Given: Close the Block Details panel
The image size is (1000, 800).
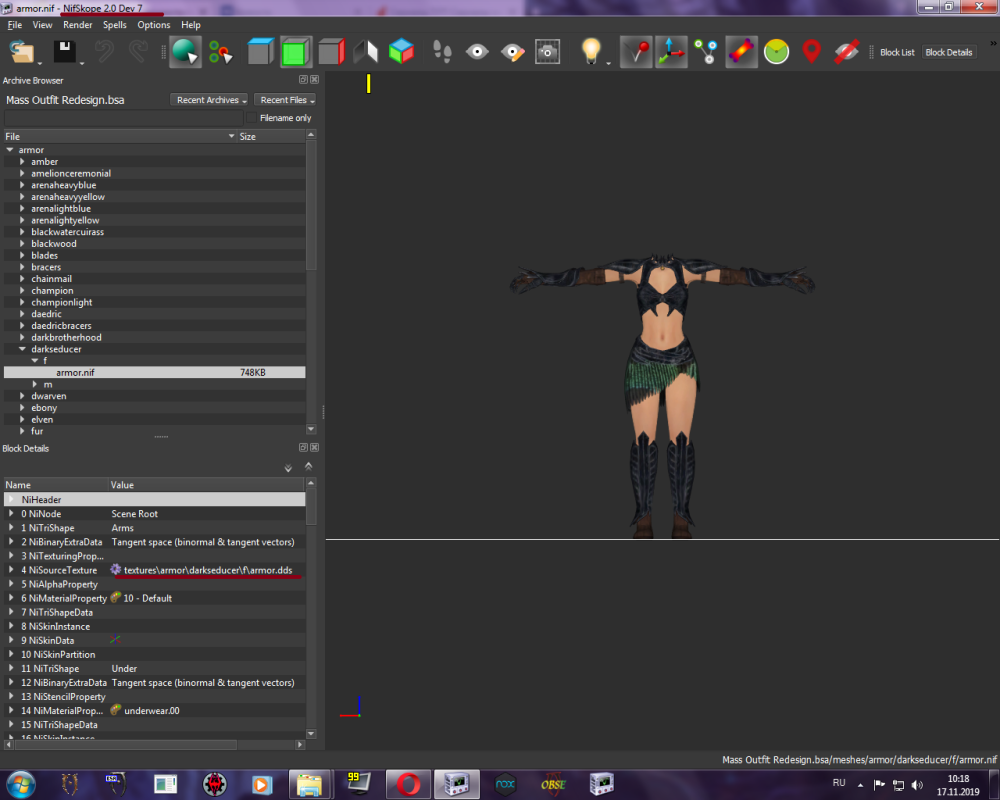Looking at the screenshot, I should 314,448.
